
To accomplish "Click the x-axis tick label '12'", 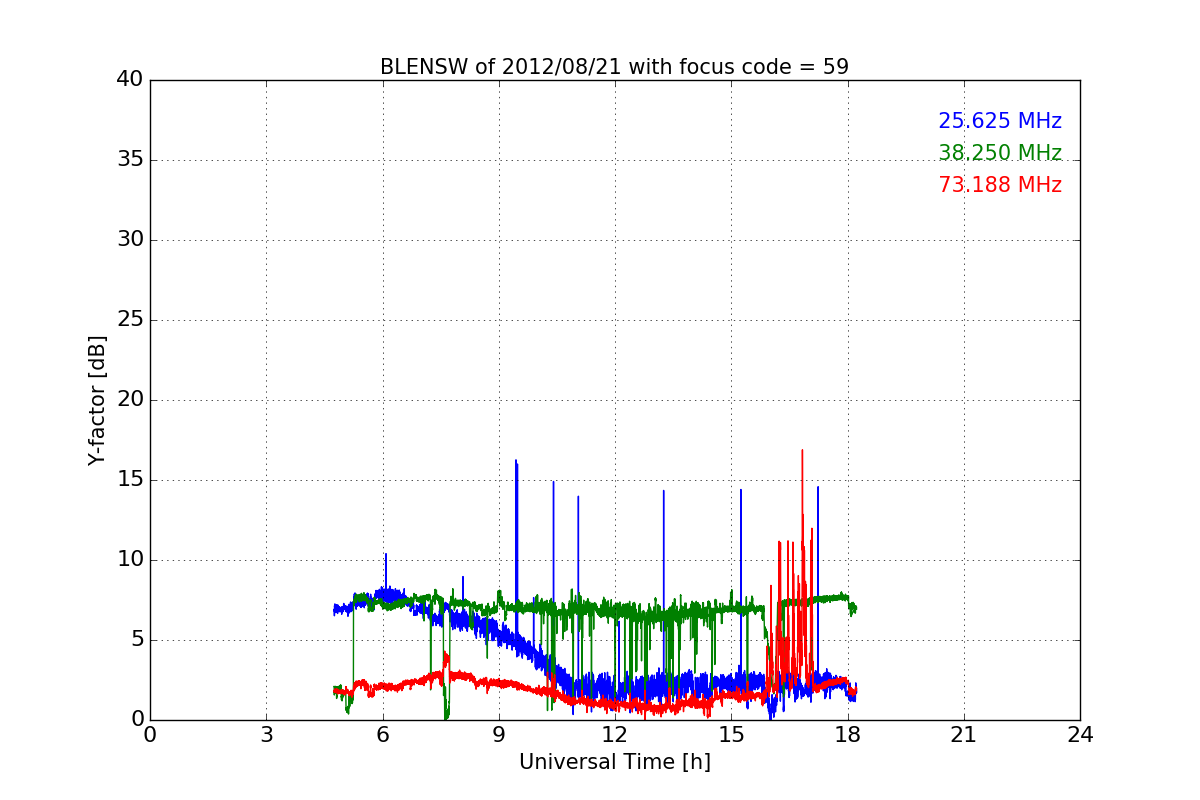I will [615, 735].
